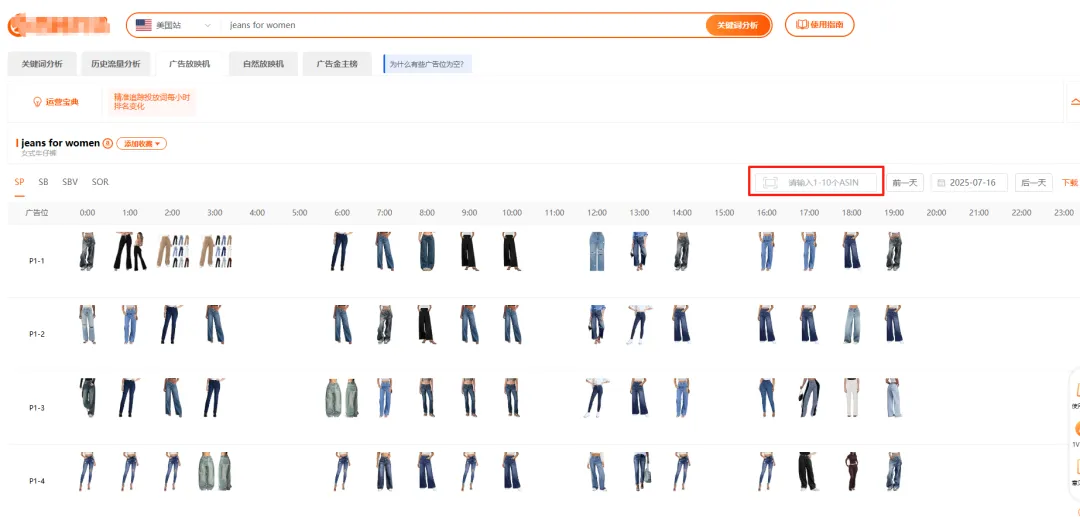
Task: Click the ASIN input field
Action: point(817,182)
